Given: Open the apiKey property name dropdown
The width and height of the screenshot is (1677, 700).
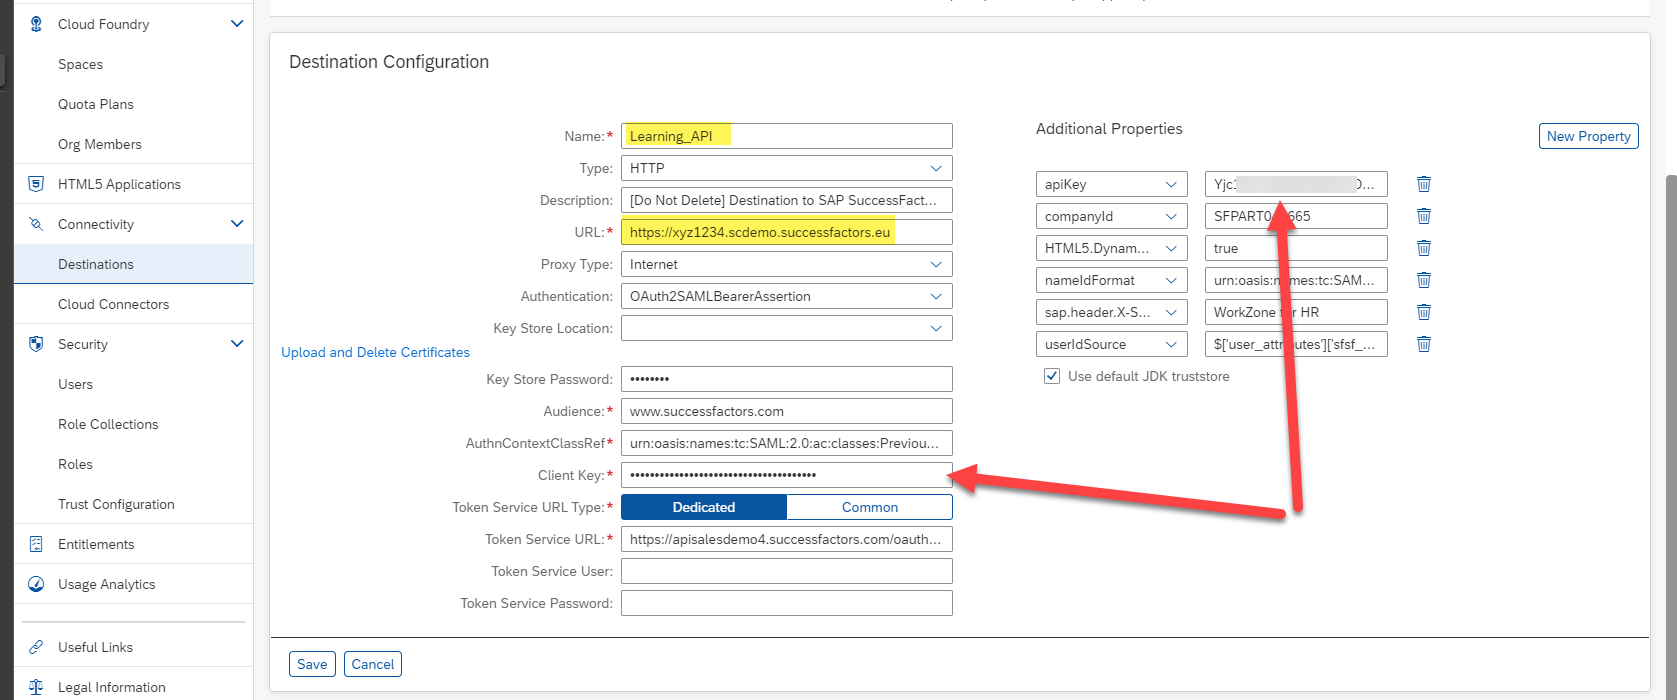Looking at the screenshot, I should (x=1171, y=184).
